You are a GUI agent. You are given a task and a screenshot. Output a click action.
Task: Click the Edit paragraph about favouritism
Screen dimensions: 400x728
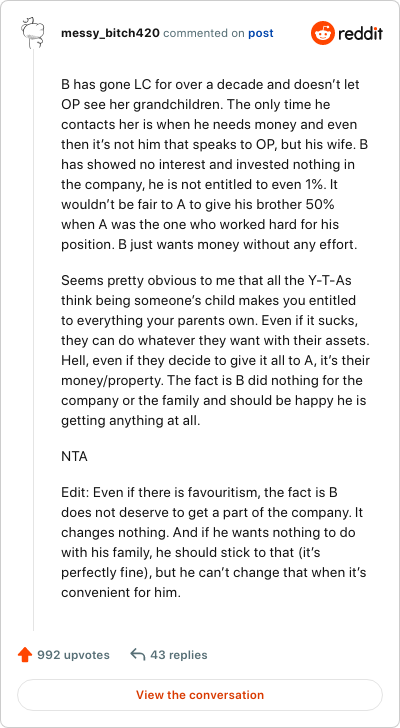pyautogui.click(x=214, y=542)
